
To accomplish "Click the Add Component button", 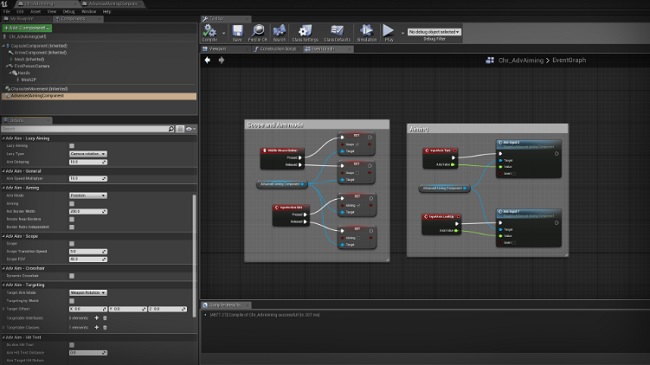I will [x=27, y=28].
